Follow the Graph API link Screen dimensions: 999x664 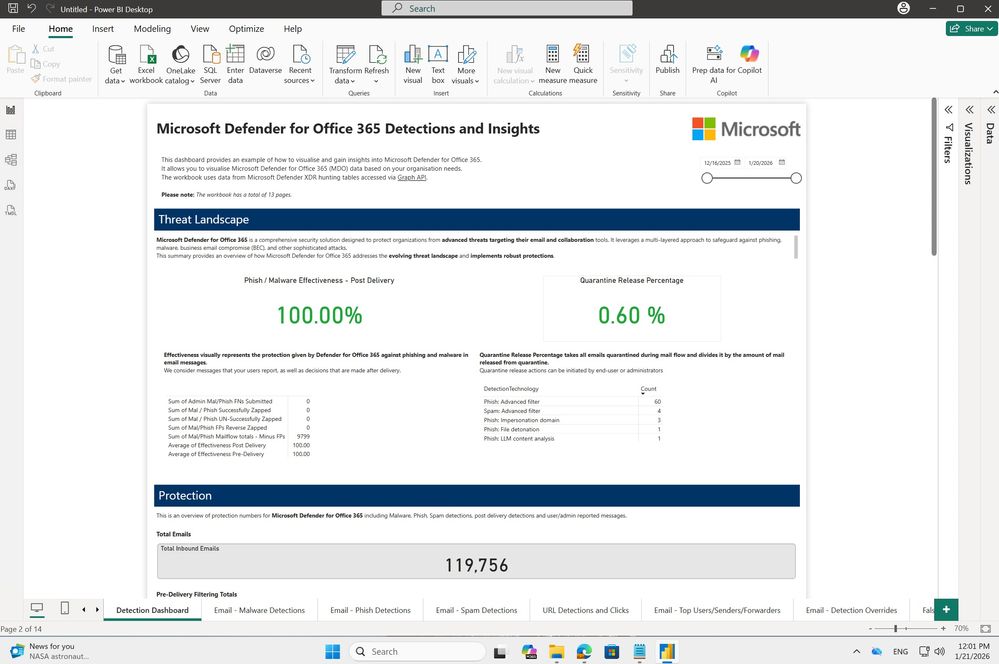point(412,177)
